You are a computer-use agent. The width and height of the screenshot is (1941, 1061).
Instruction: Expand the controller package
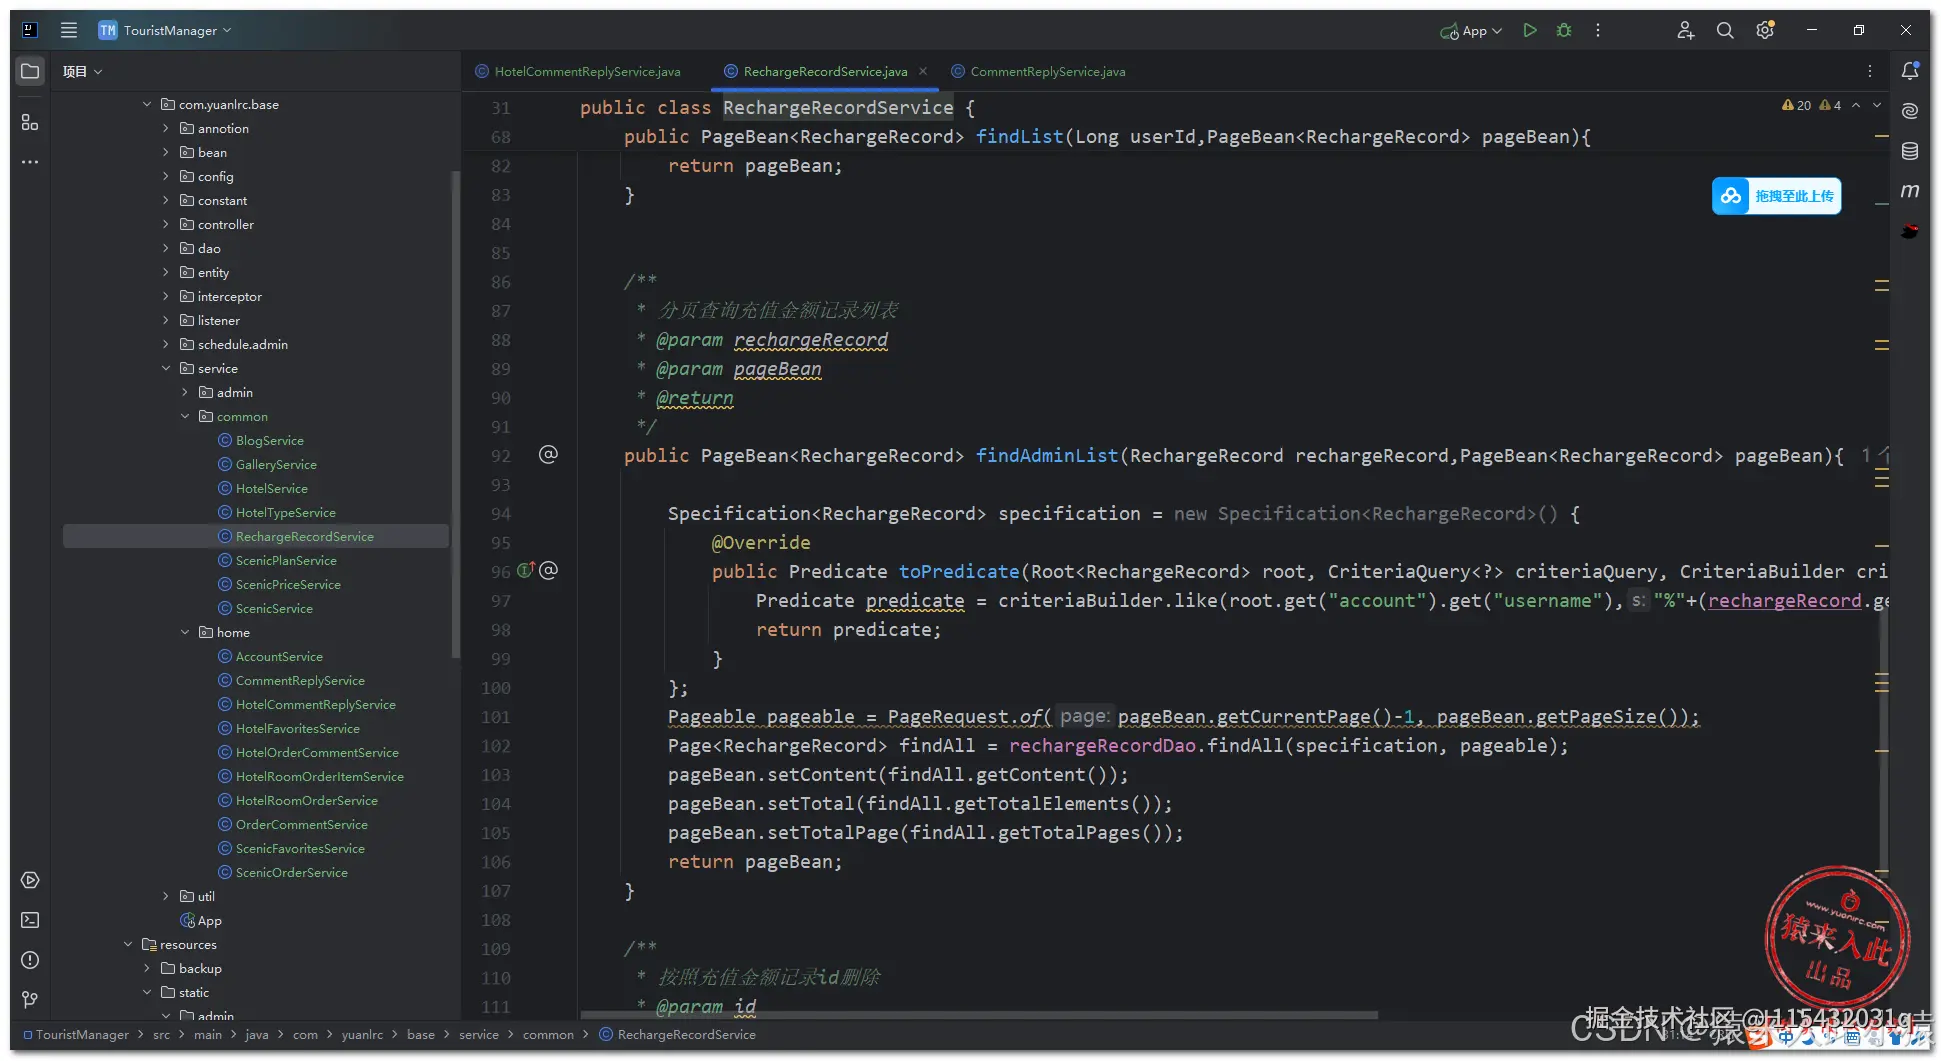166,224
